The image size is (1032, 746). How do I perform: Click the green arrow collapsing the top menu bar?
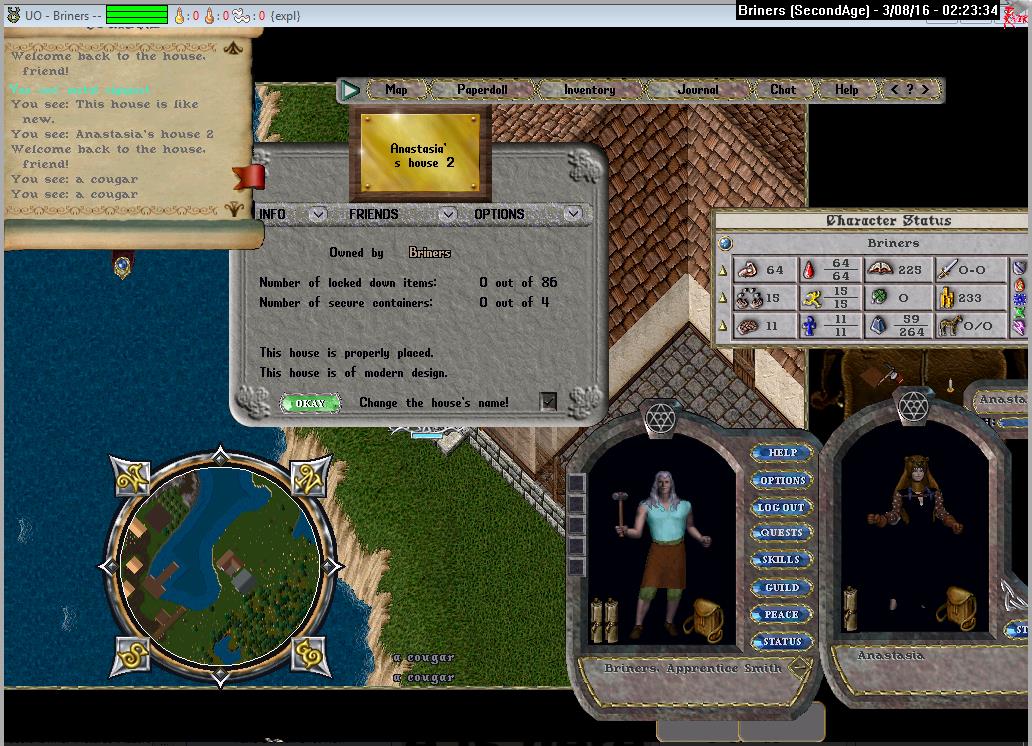[x=349, y=90]
